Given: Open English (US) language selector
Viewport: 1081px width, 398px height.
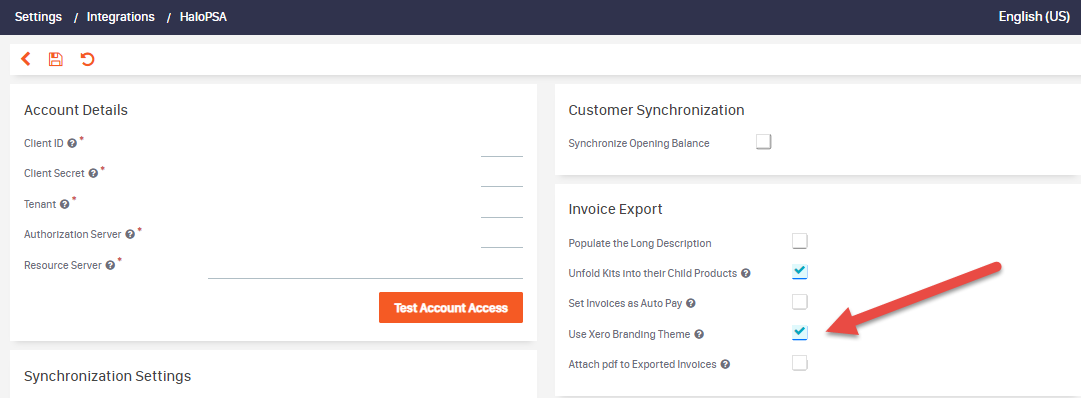Looking at the screenshot, I should [1034, 17].
